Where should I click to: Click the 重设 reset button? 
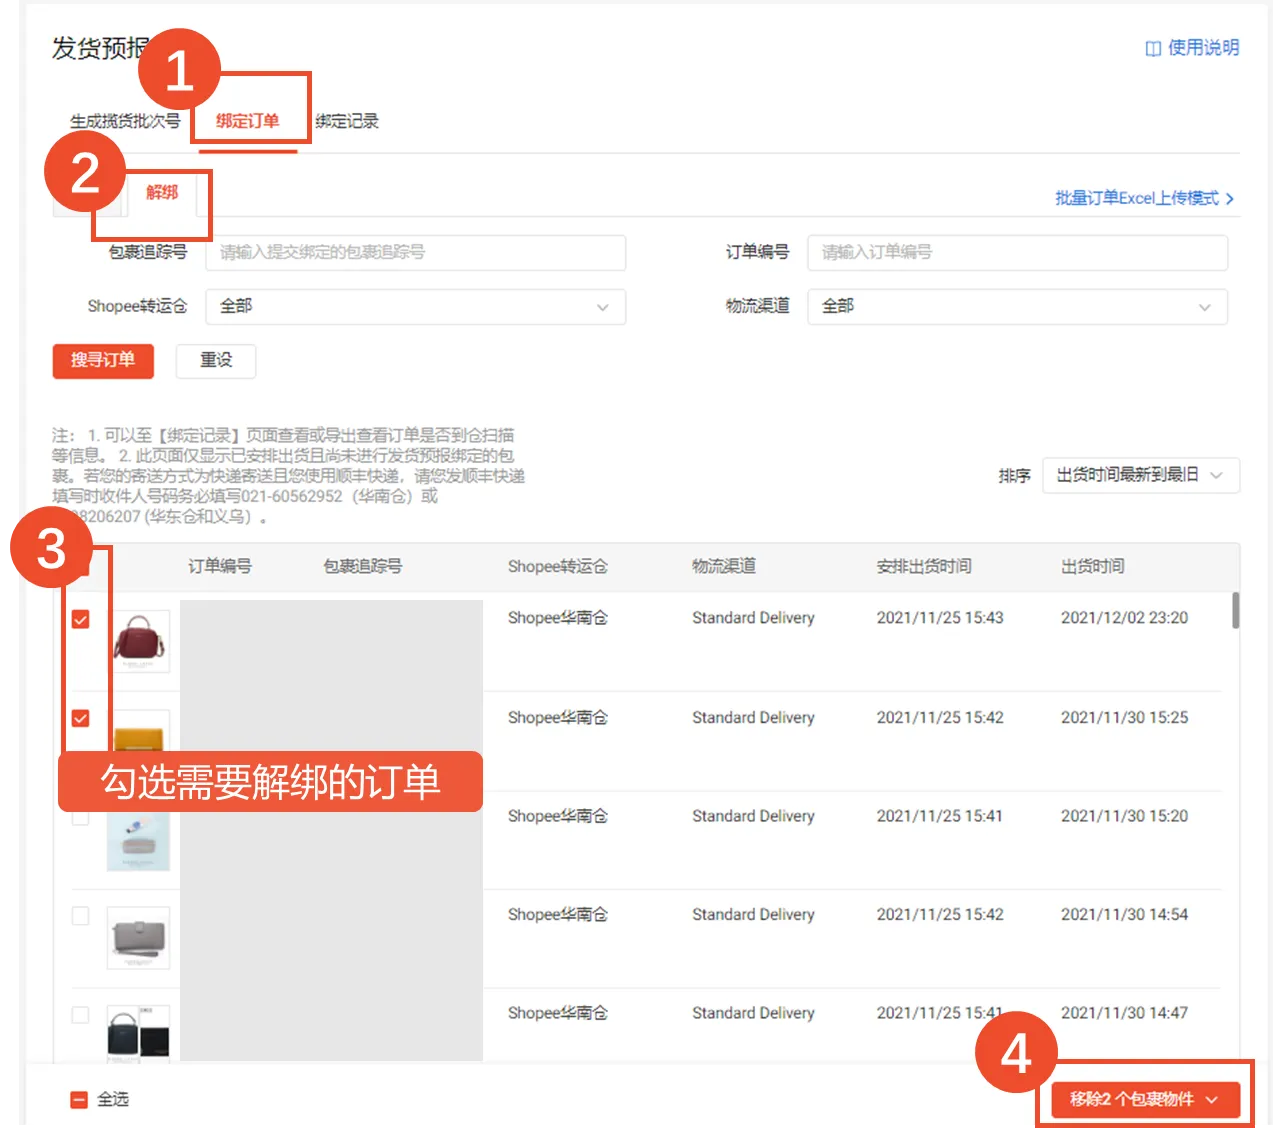tap(215, 361)
